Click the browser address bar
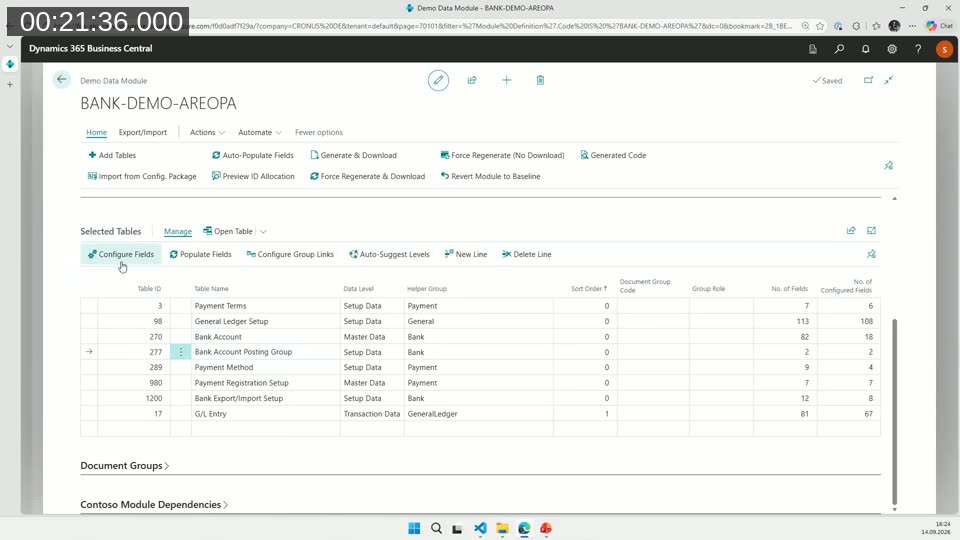 490,26
